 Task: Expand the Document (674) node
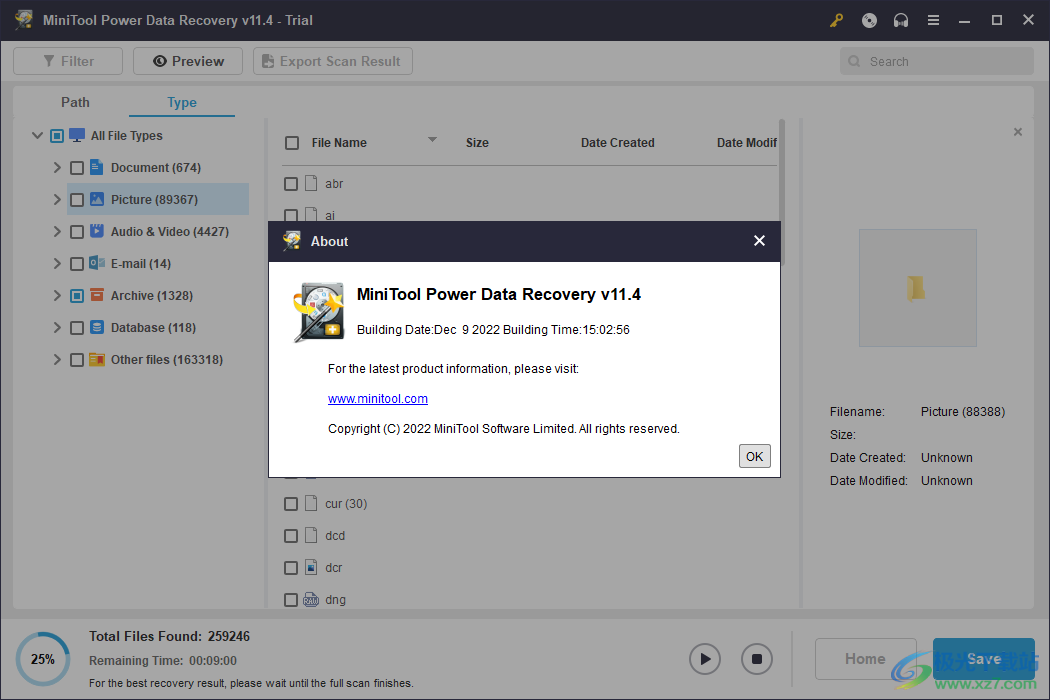[57, 167]
